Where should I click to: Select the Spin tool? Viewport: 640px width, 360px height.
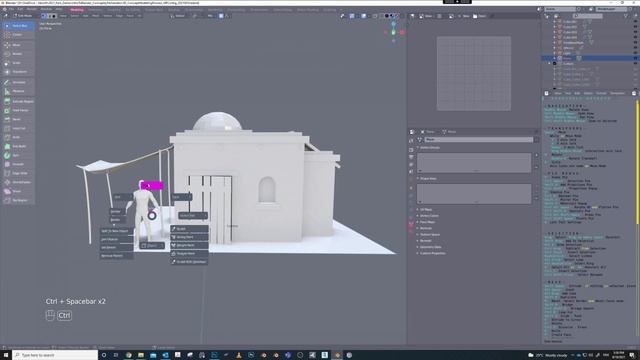click(19, 155)
